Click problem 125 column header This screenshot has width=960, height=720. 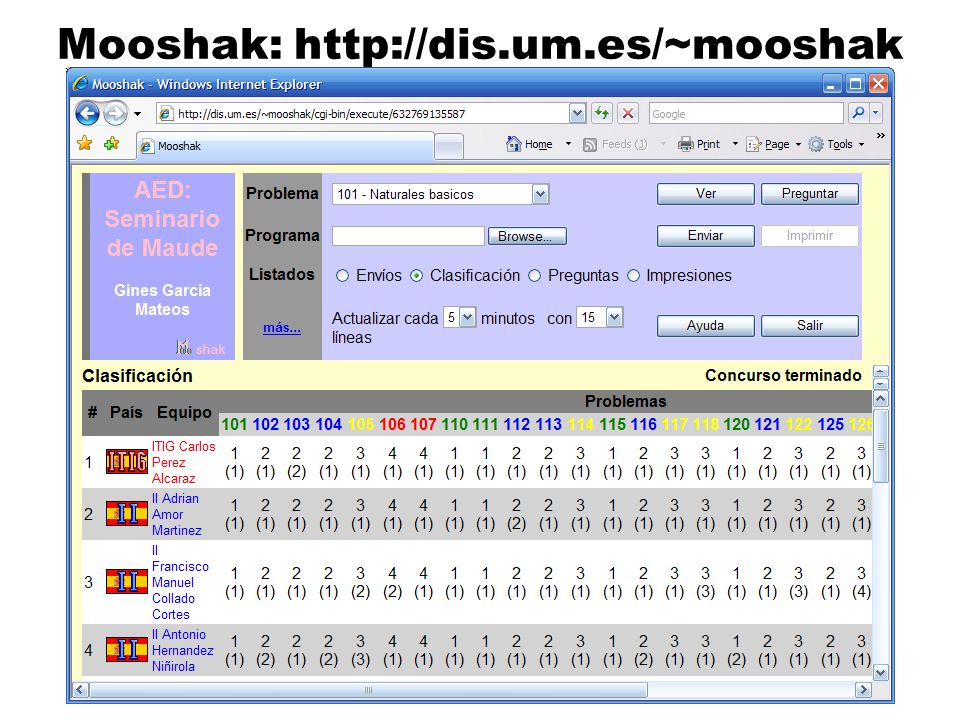830,424
